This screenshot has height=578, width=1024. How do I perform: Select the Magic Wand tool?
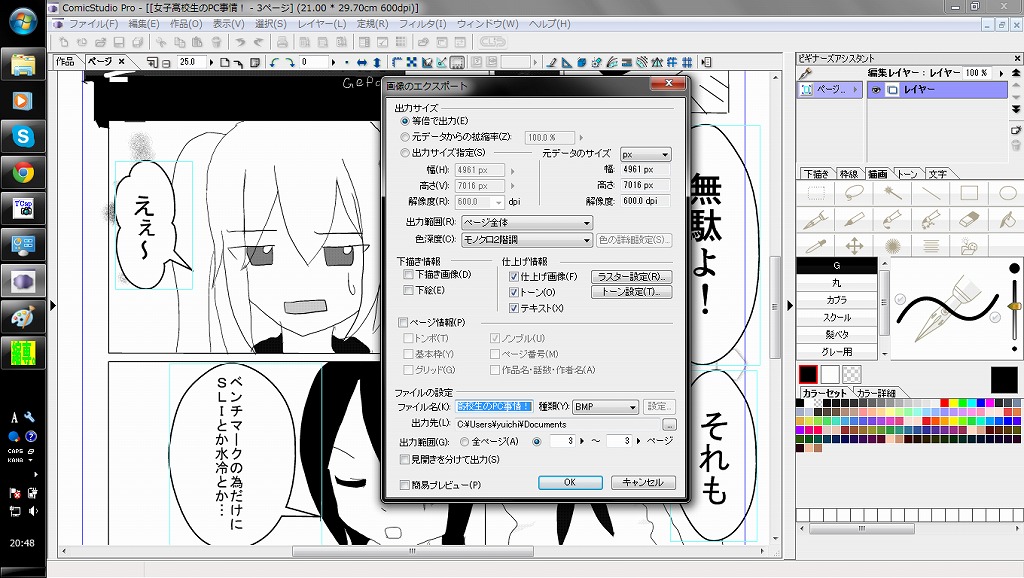click(x=892, y=194)
